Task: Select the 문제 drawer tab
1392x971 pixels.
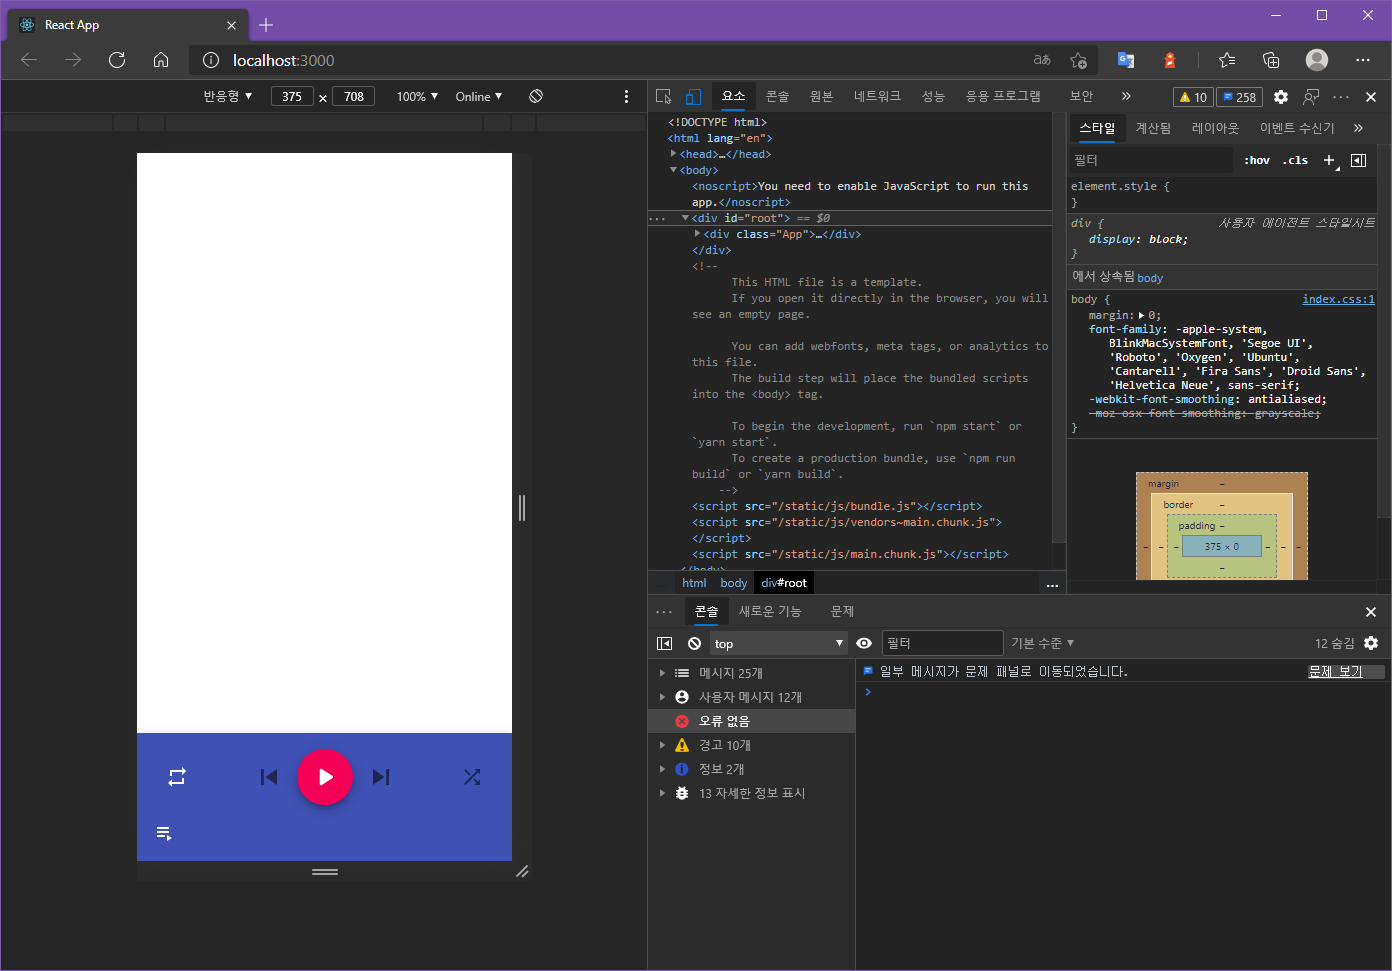Action: (x=842, y=611)
